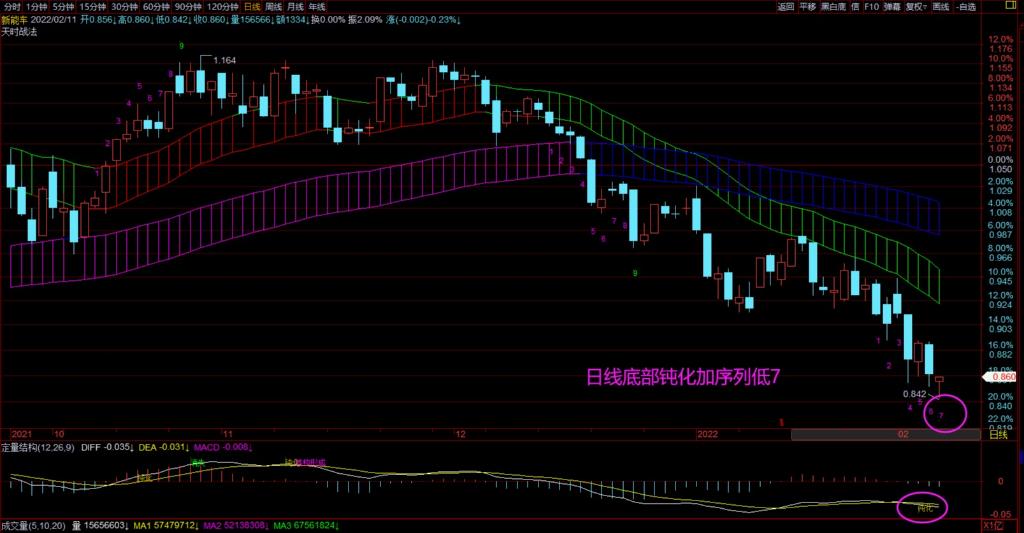Remove stock via -自选 watchlist button
1024x533 pixels.
point(966,7)
